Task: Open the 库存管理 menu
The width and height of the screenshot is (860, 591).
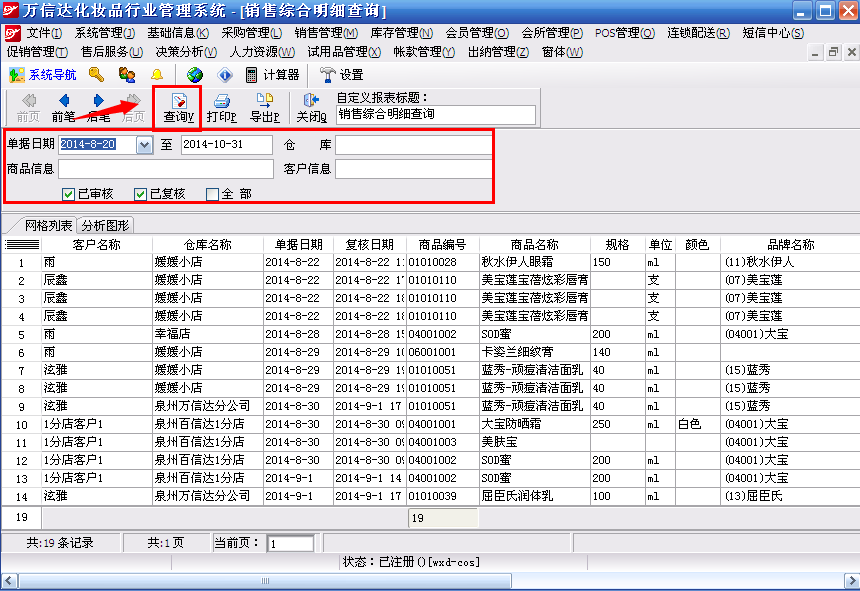Action: point(401,33)
